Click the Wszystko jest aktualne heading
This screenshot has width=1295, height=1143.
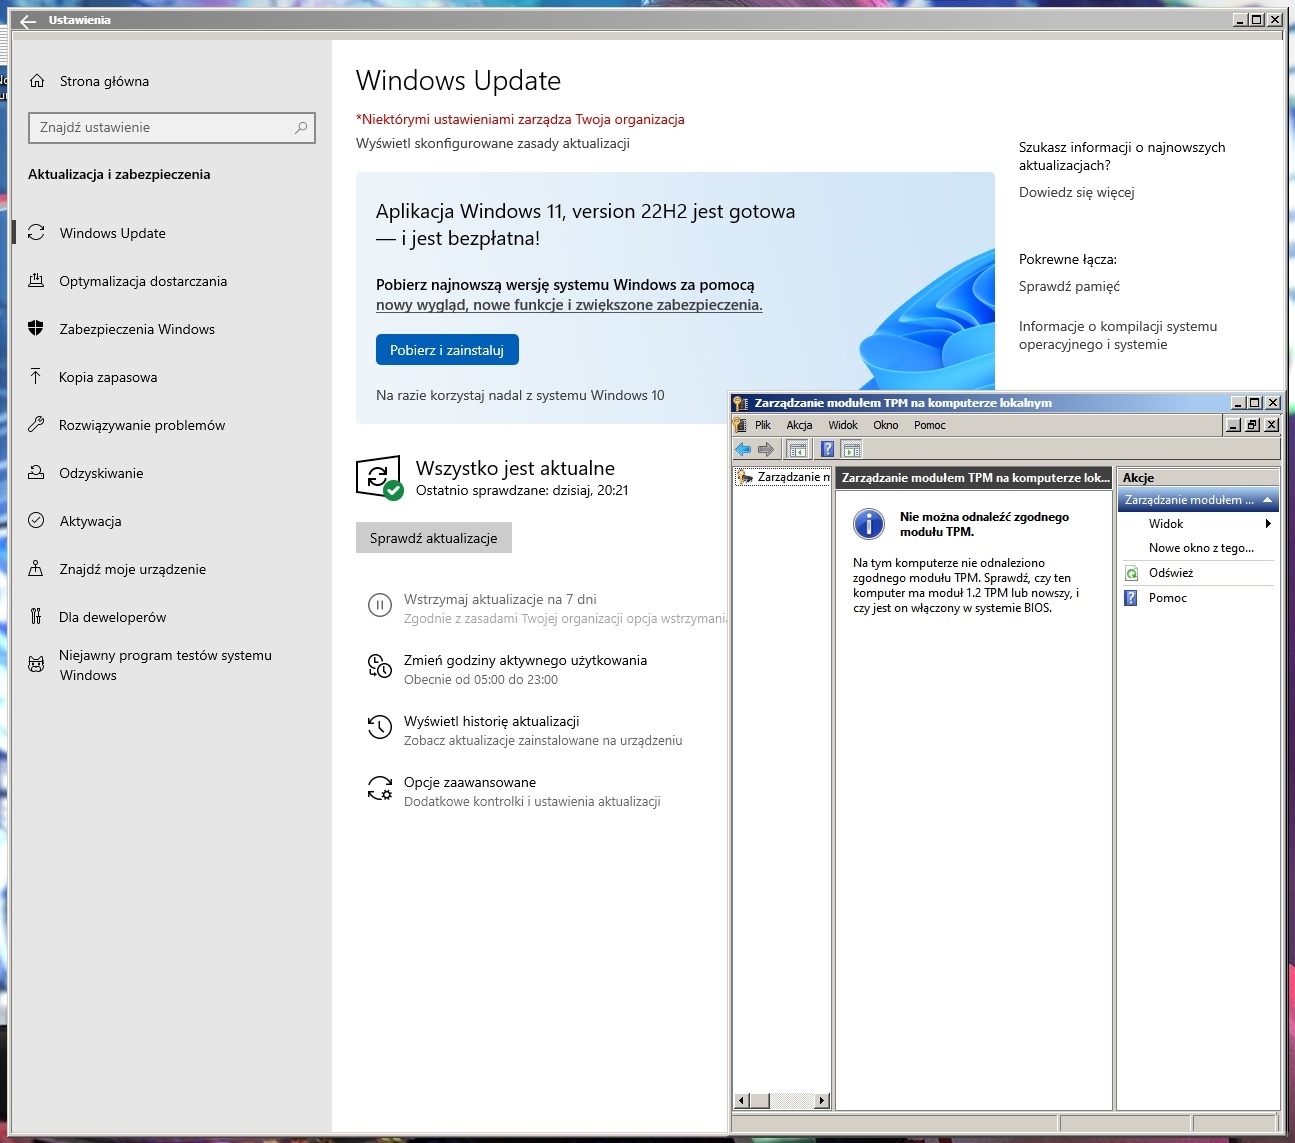point(515,468)
